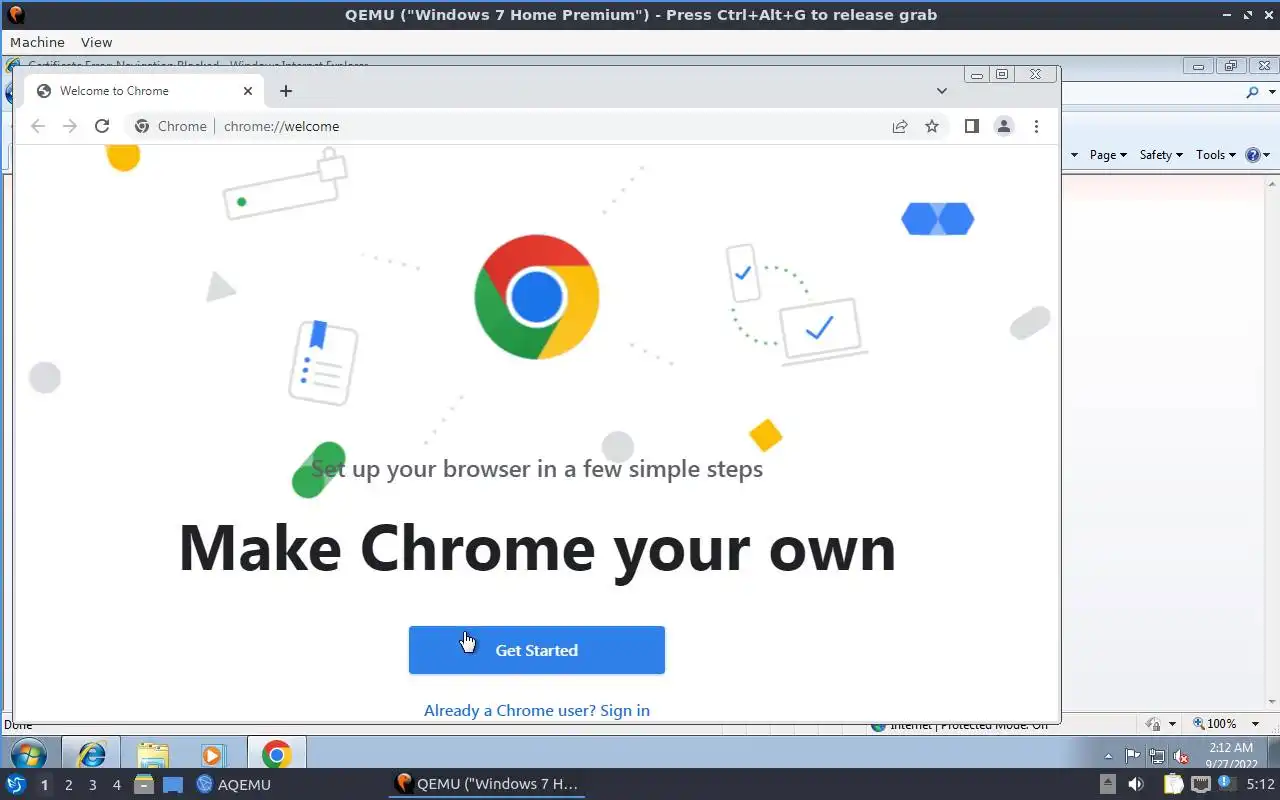Screen dimensions: 1280x800
Task: Expand the Internet Explorer zoom level dropdown
Action: pyautogui.click(x=1257, y=723)
